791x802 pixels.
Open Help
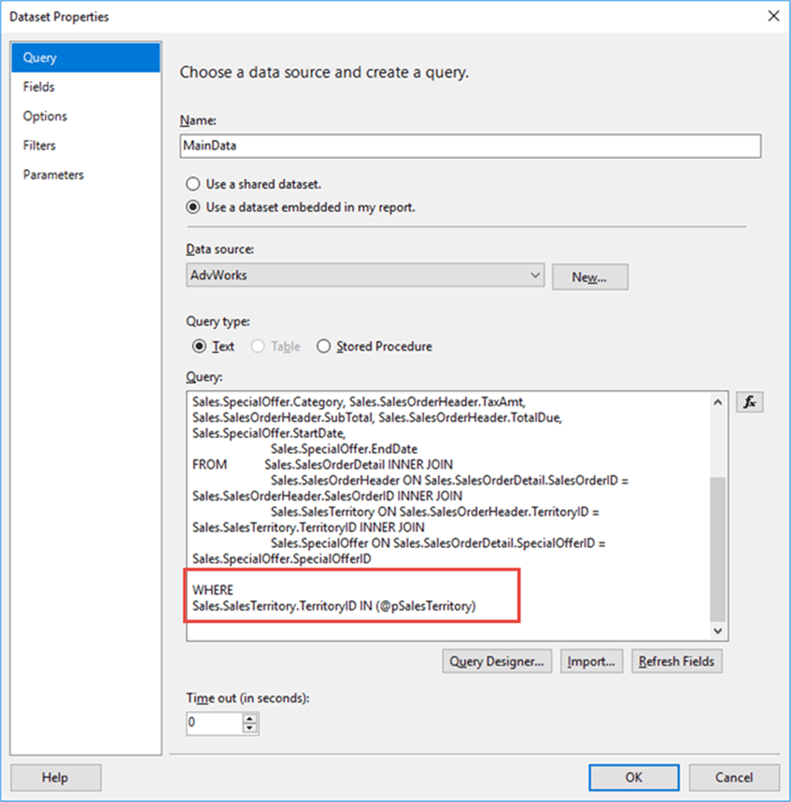click(55, 777)
